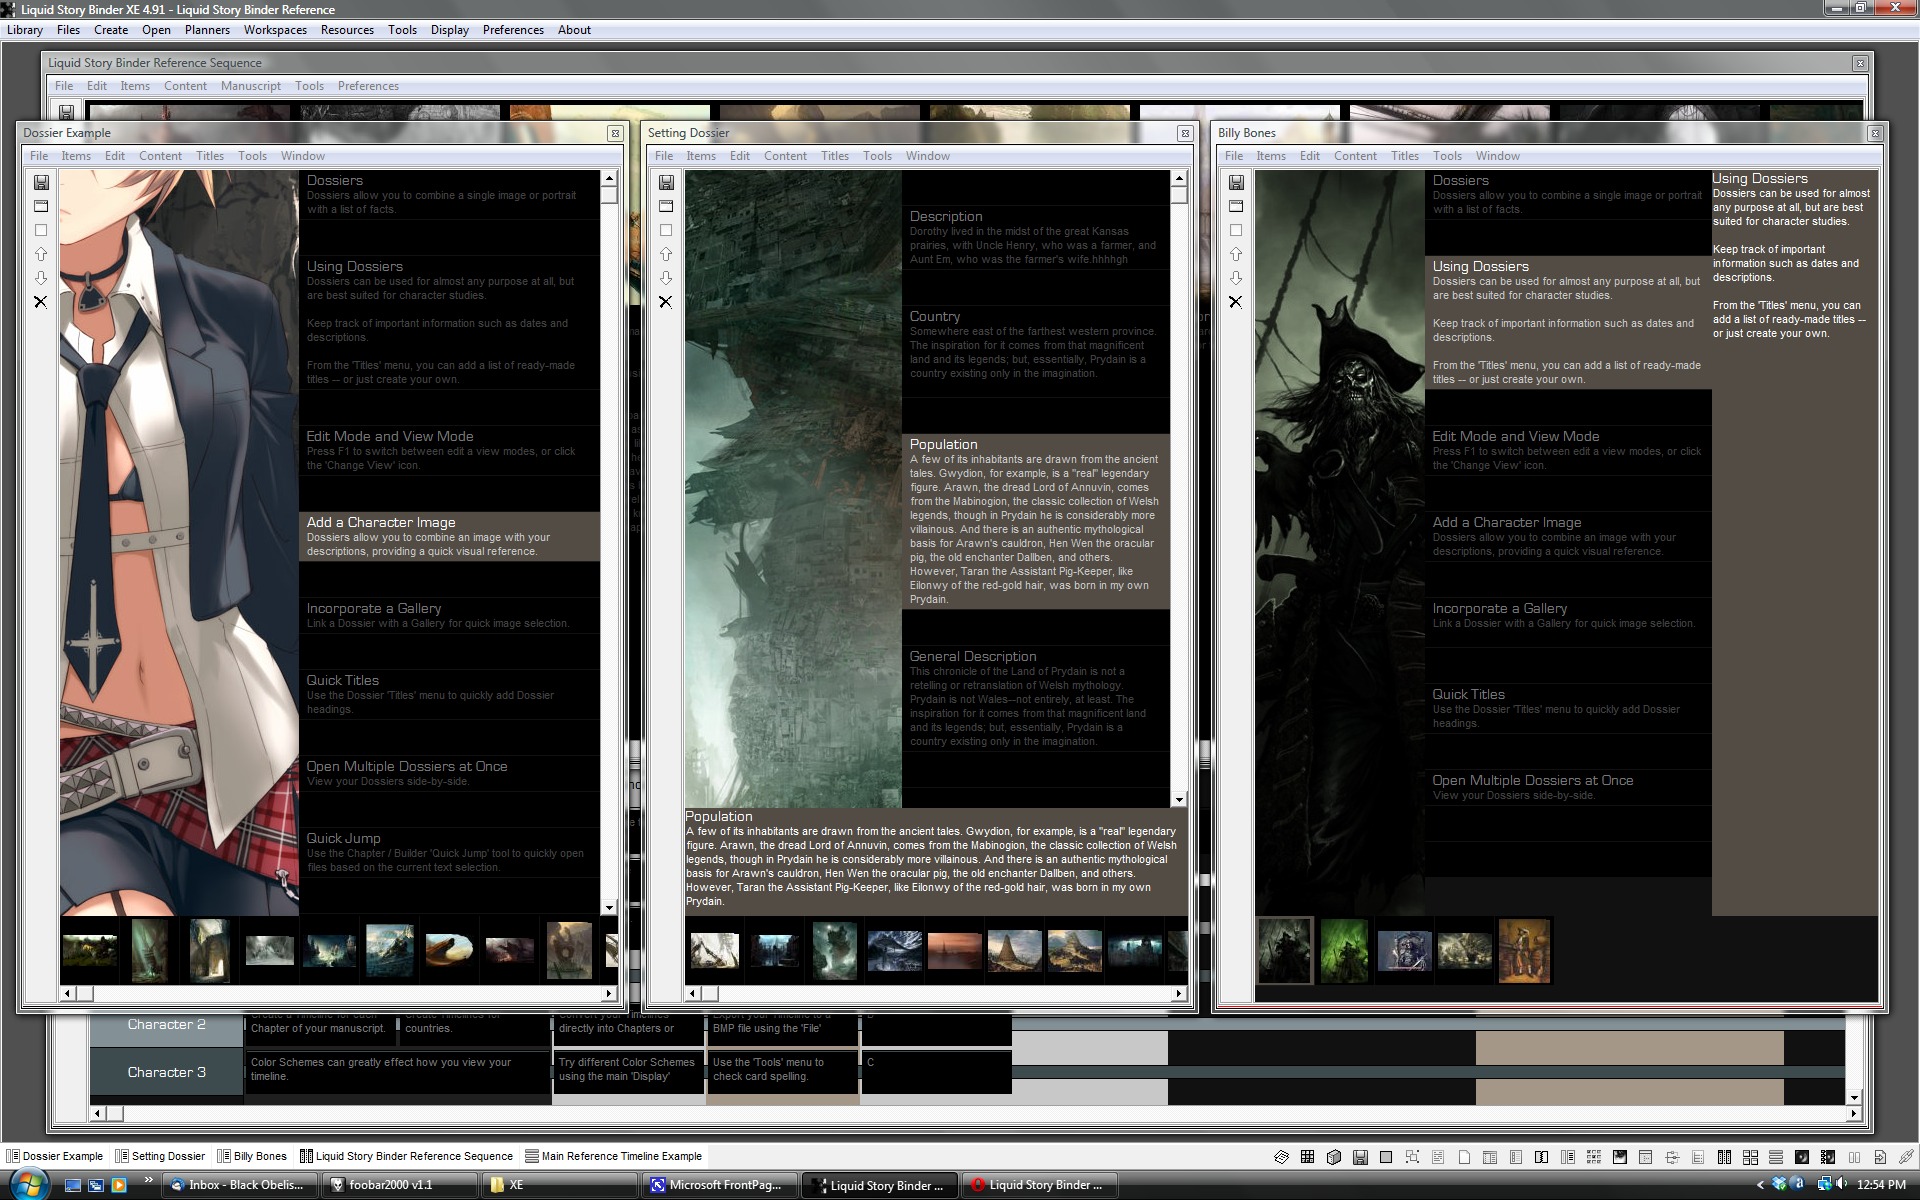This screenshot has height=1200, width=1920.
Task: Click the floppy disk icon in the bottom toolbar
Action: click(x=1360, y=1157)
